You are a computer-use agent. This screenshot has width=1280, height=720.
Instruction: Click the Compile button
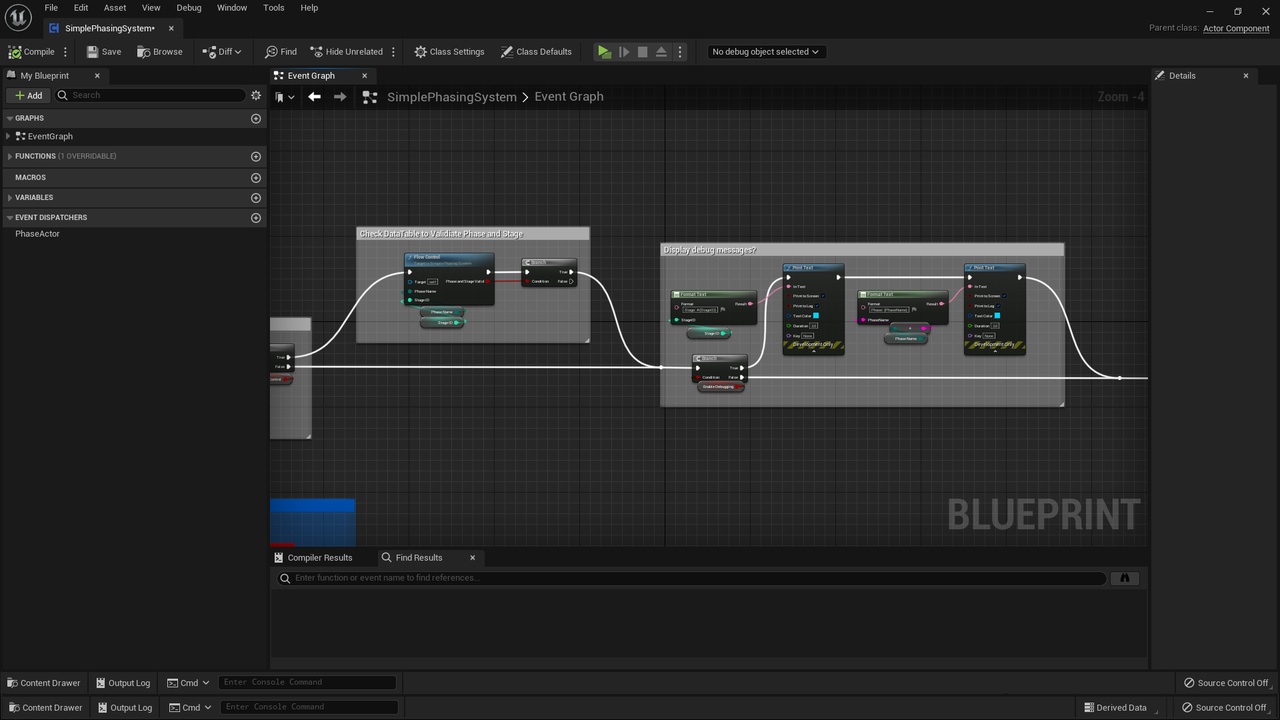coord(31,52)
